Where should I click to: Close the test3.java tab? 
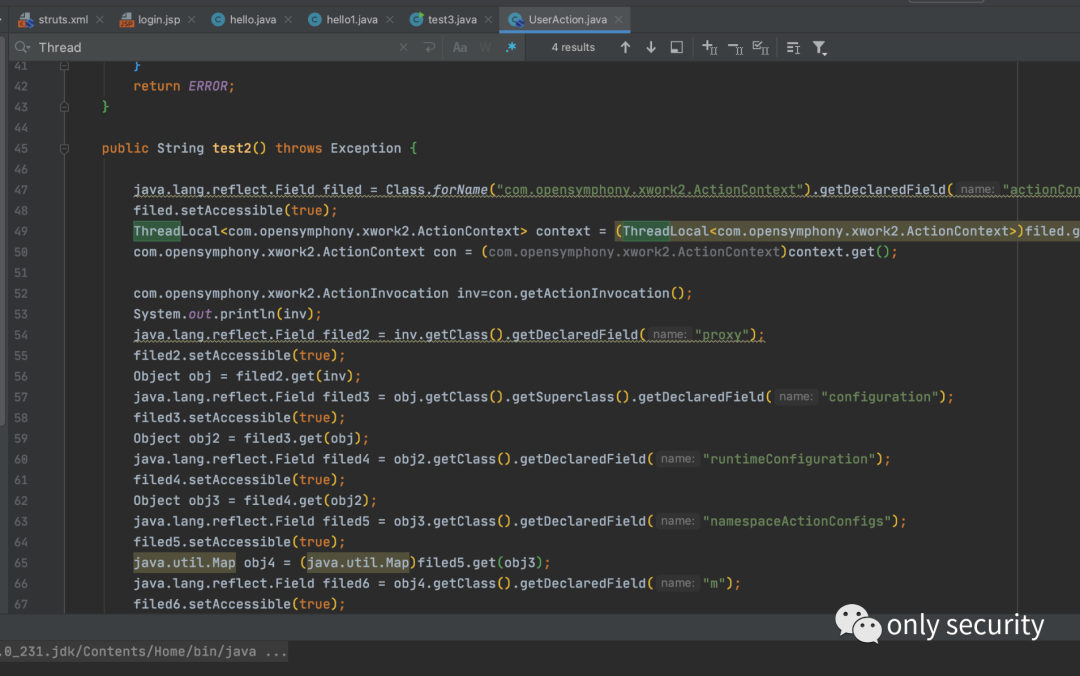tap(488, 19)
